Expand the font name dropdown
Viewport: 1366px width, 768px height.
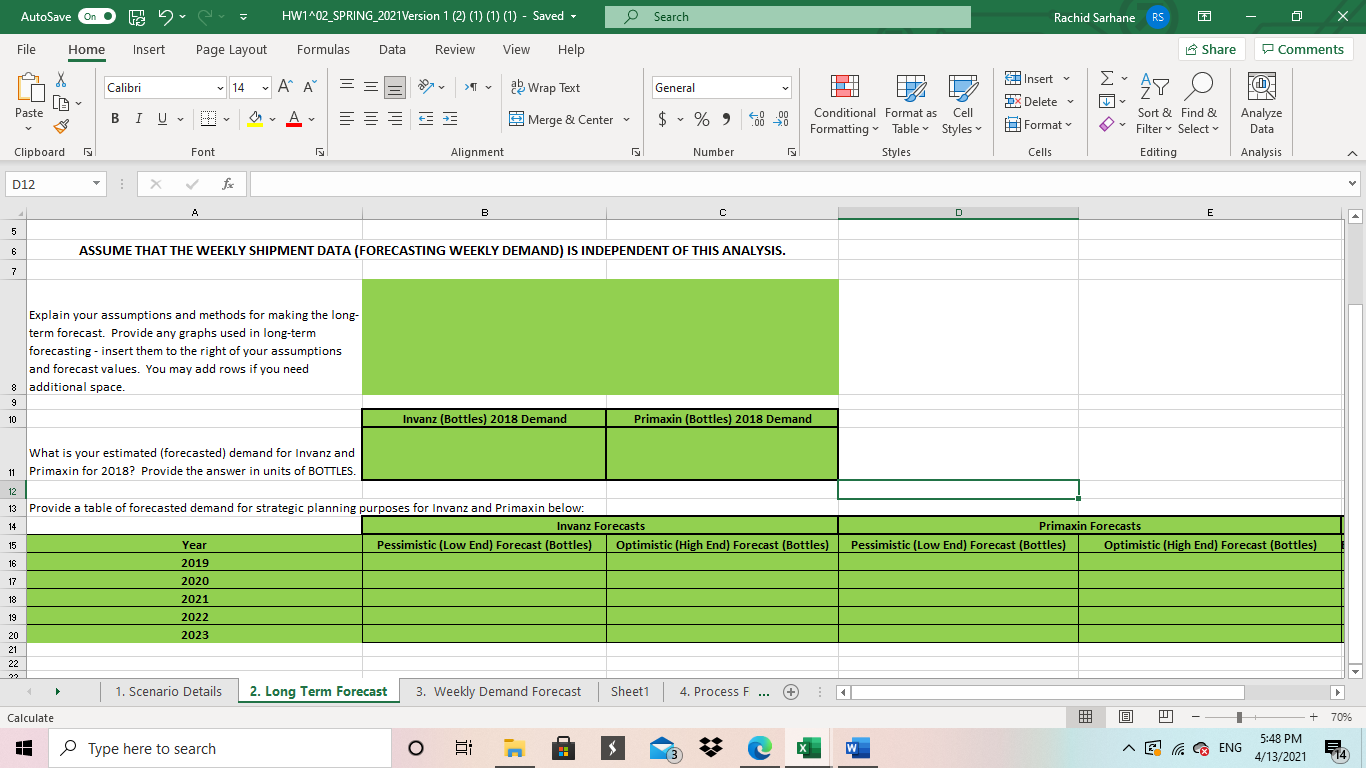(x=219, y=88)
